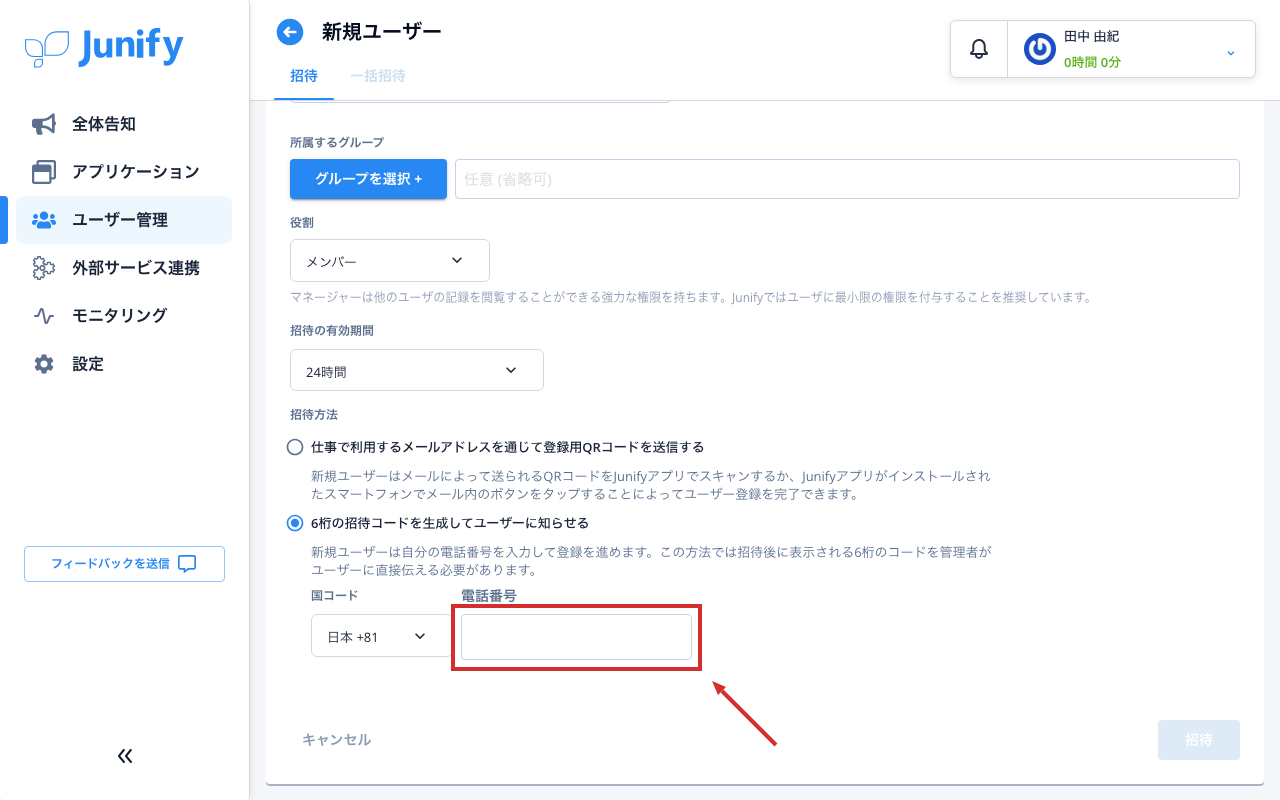Select QR code email invitation method

point(295,447)
